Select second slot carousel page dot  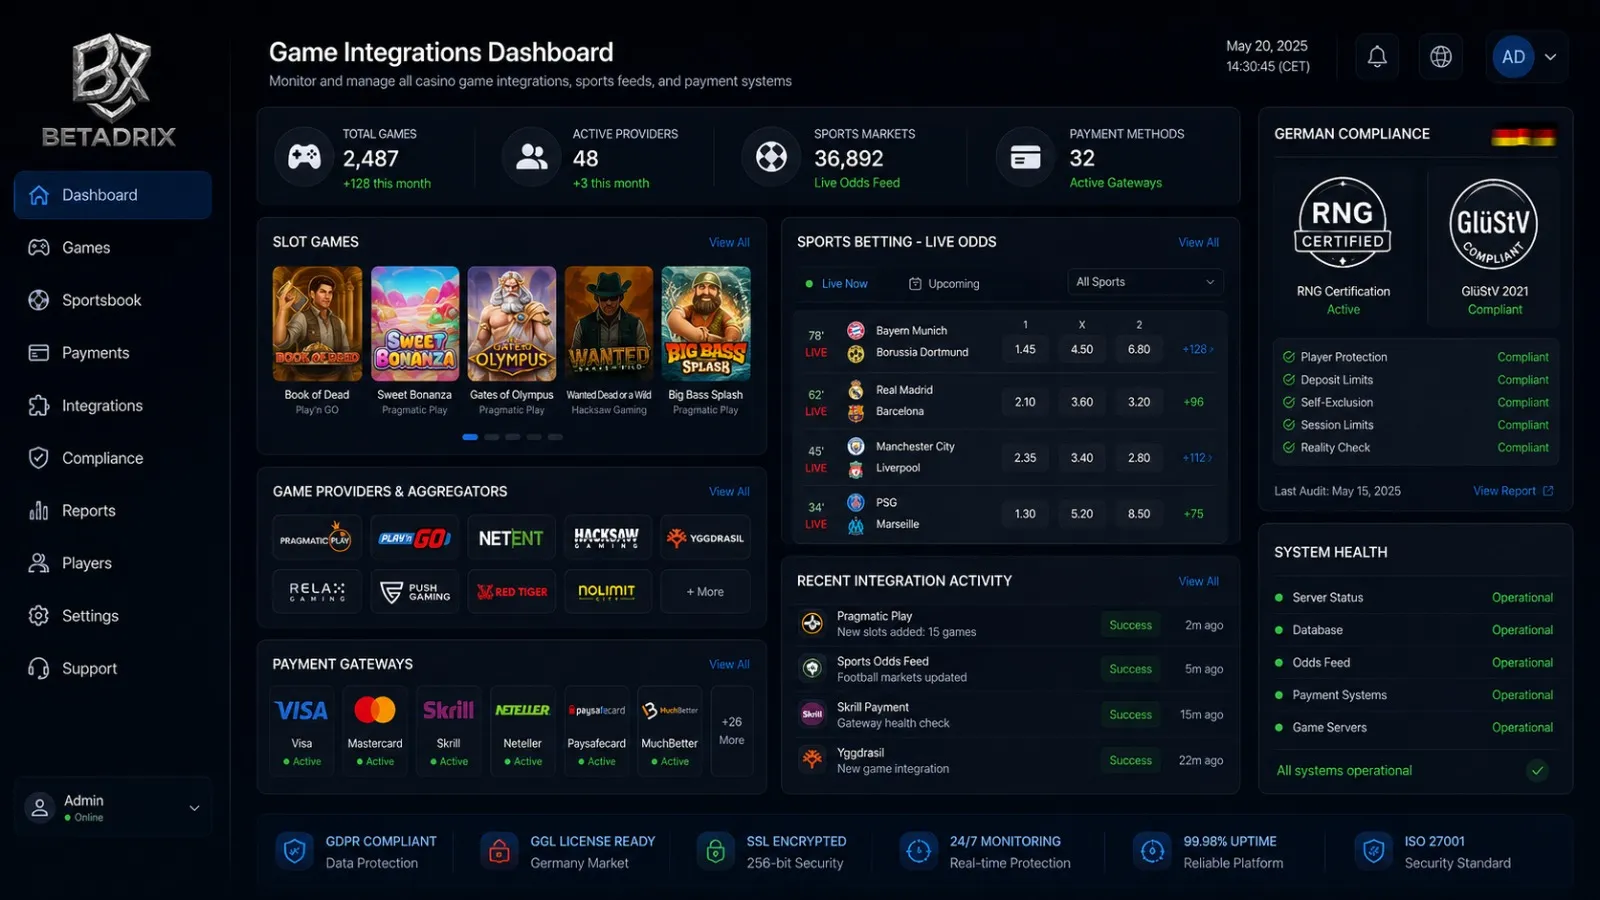tap(491, 437)
